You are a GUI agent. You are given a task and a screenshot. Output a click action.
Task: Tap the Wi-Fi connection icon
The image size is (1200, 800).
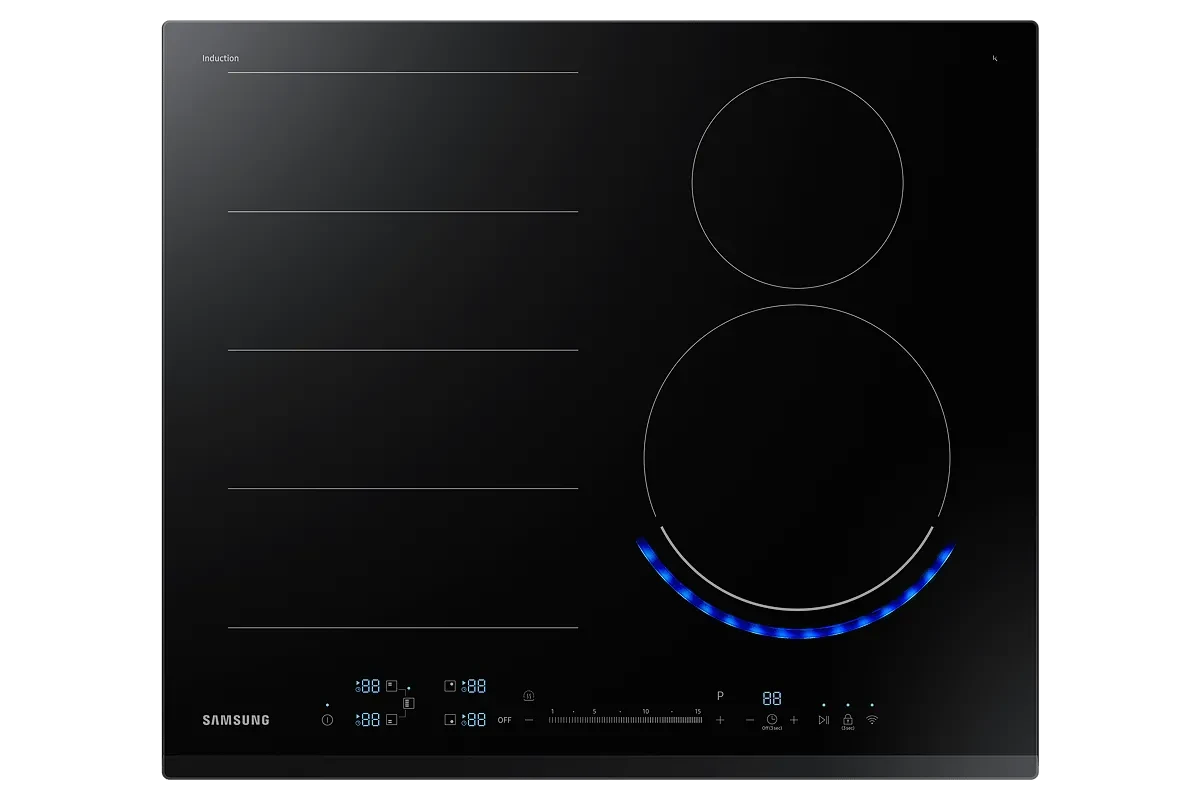pos(872,719)
